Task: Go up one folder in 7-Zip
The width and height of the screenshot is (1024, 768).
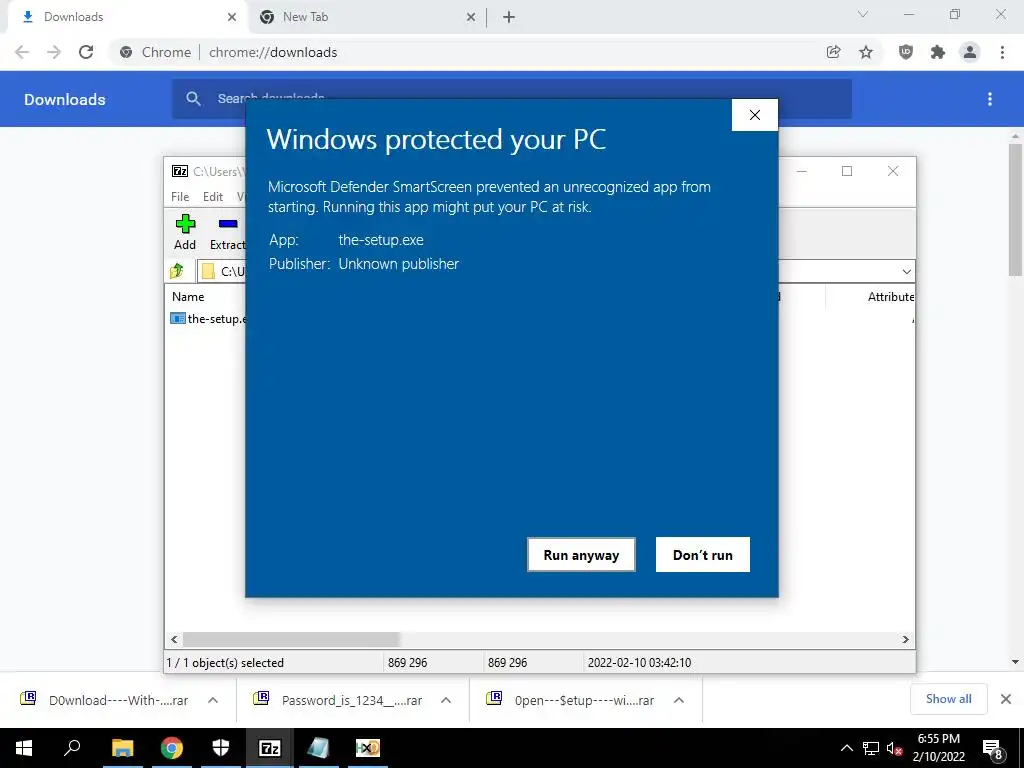Action: pos(177,270)
